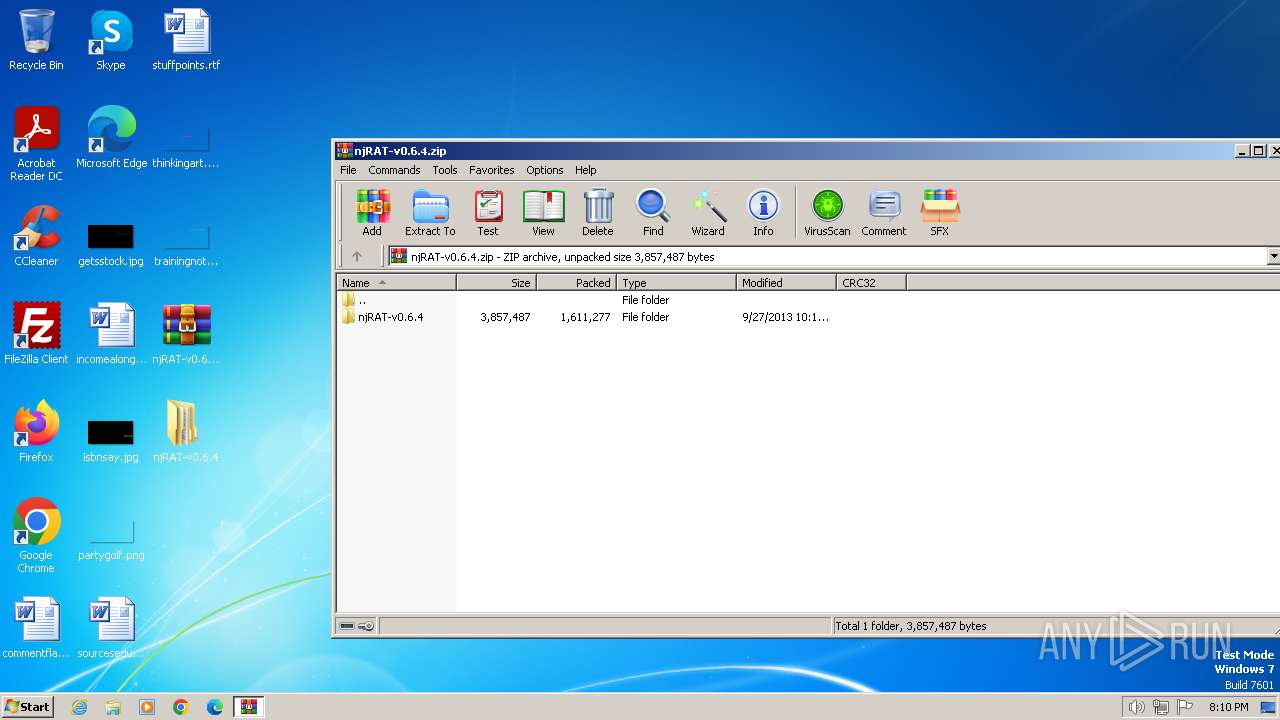Viewport: 1280px width, 720px height.
Task: Click the volume speaker tray icon
Action: [x=1136, y=707]
